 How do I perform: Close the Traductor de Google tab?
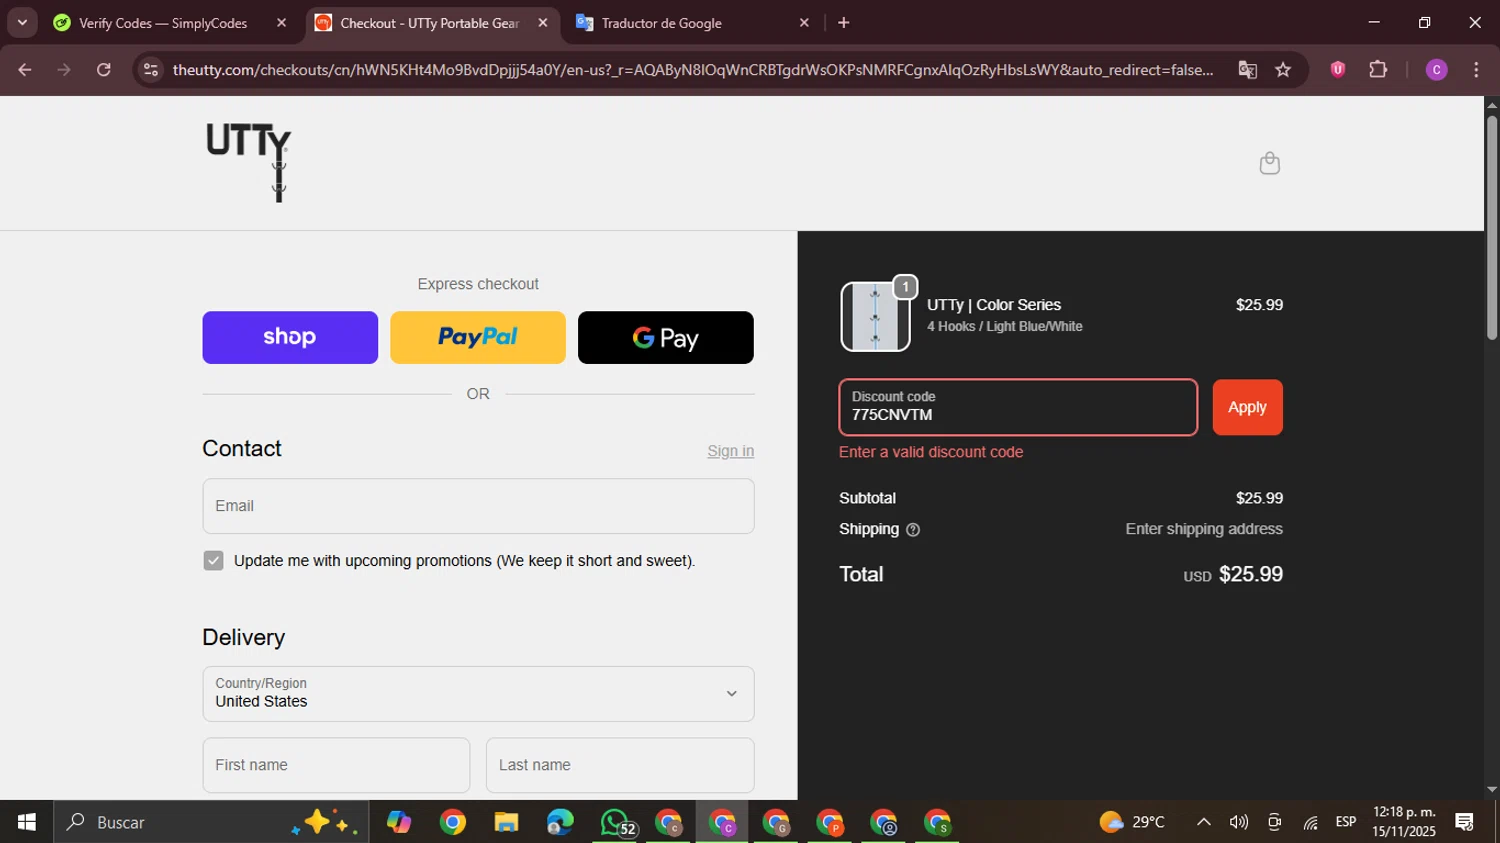(804, 23)
